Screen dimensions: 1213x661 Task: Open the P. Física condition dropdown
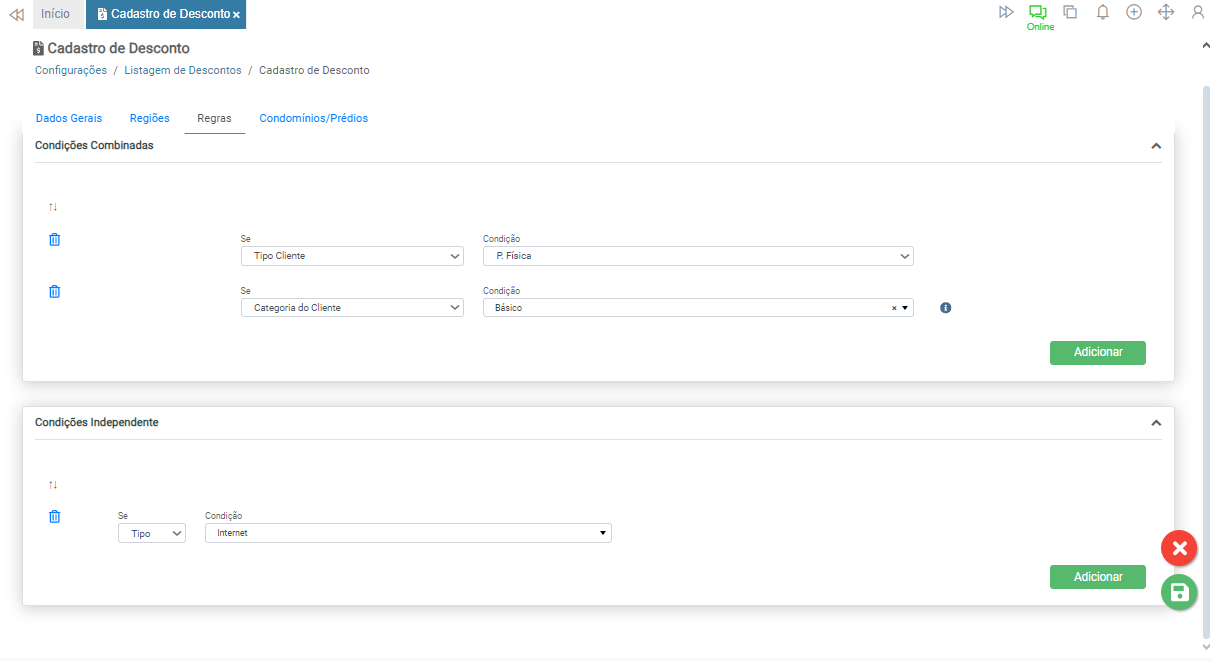[697, 256]
